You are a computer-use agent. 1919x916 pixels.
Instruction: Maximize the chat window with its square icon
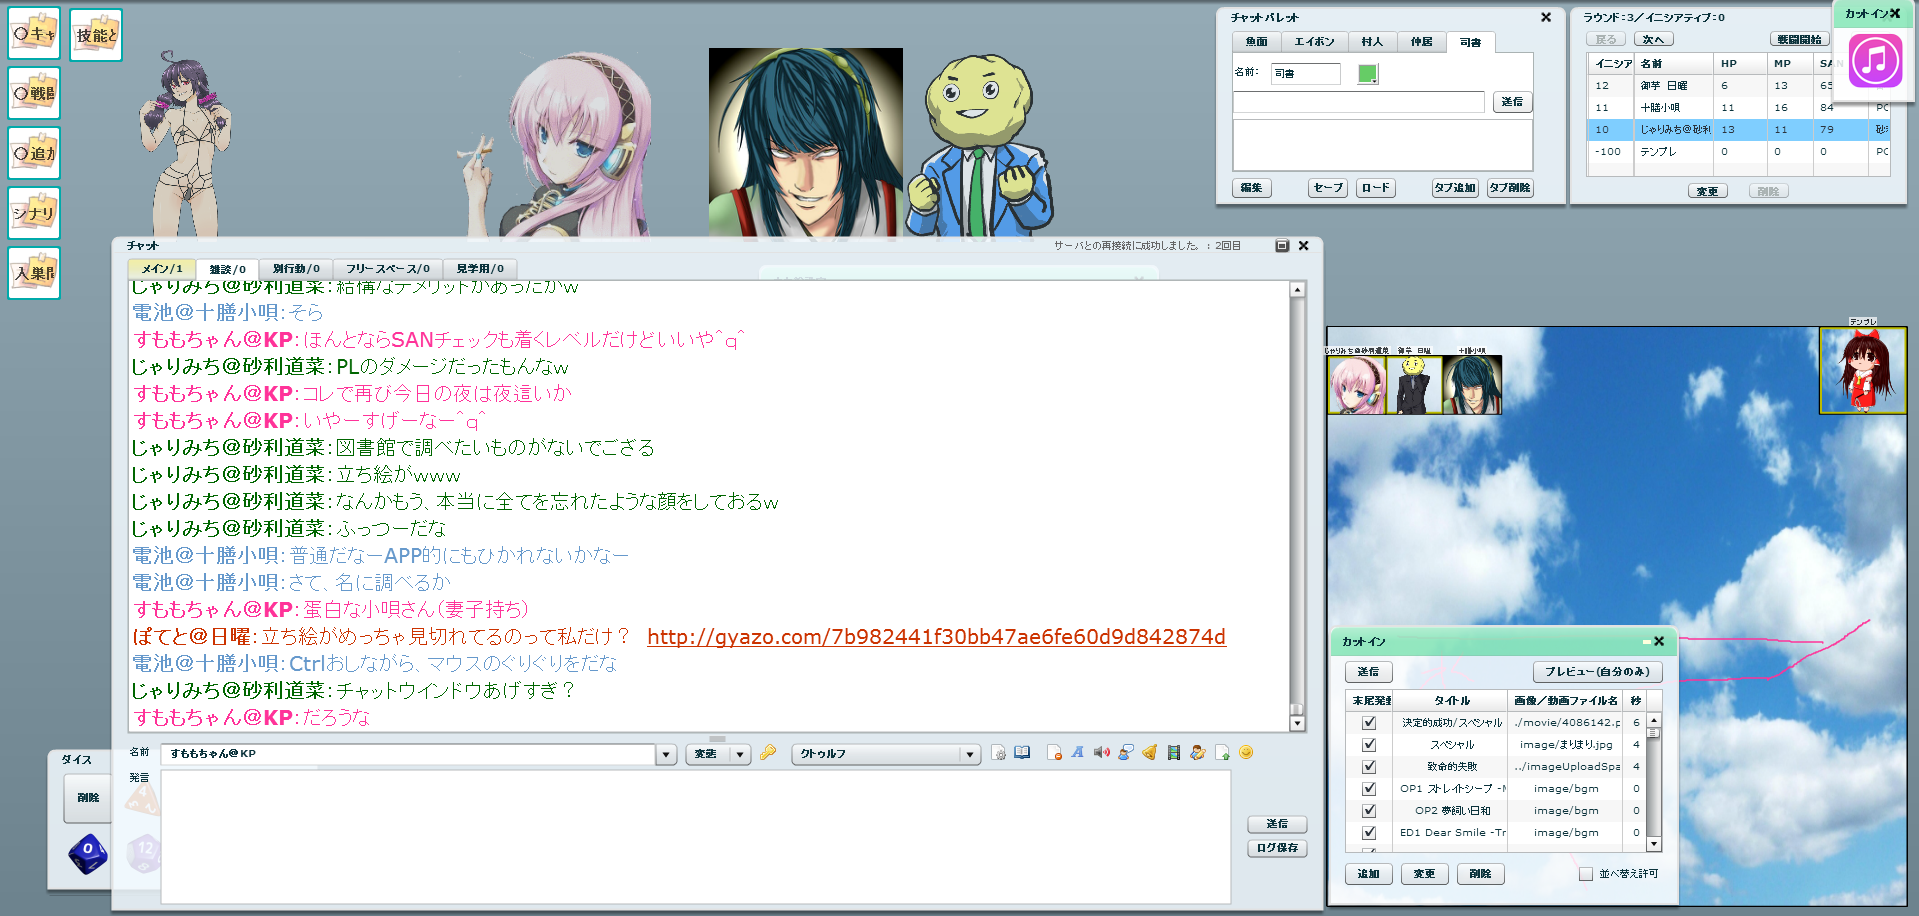tap(1282, 246)
